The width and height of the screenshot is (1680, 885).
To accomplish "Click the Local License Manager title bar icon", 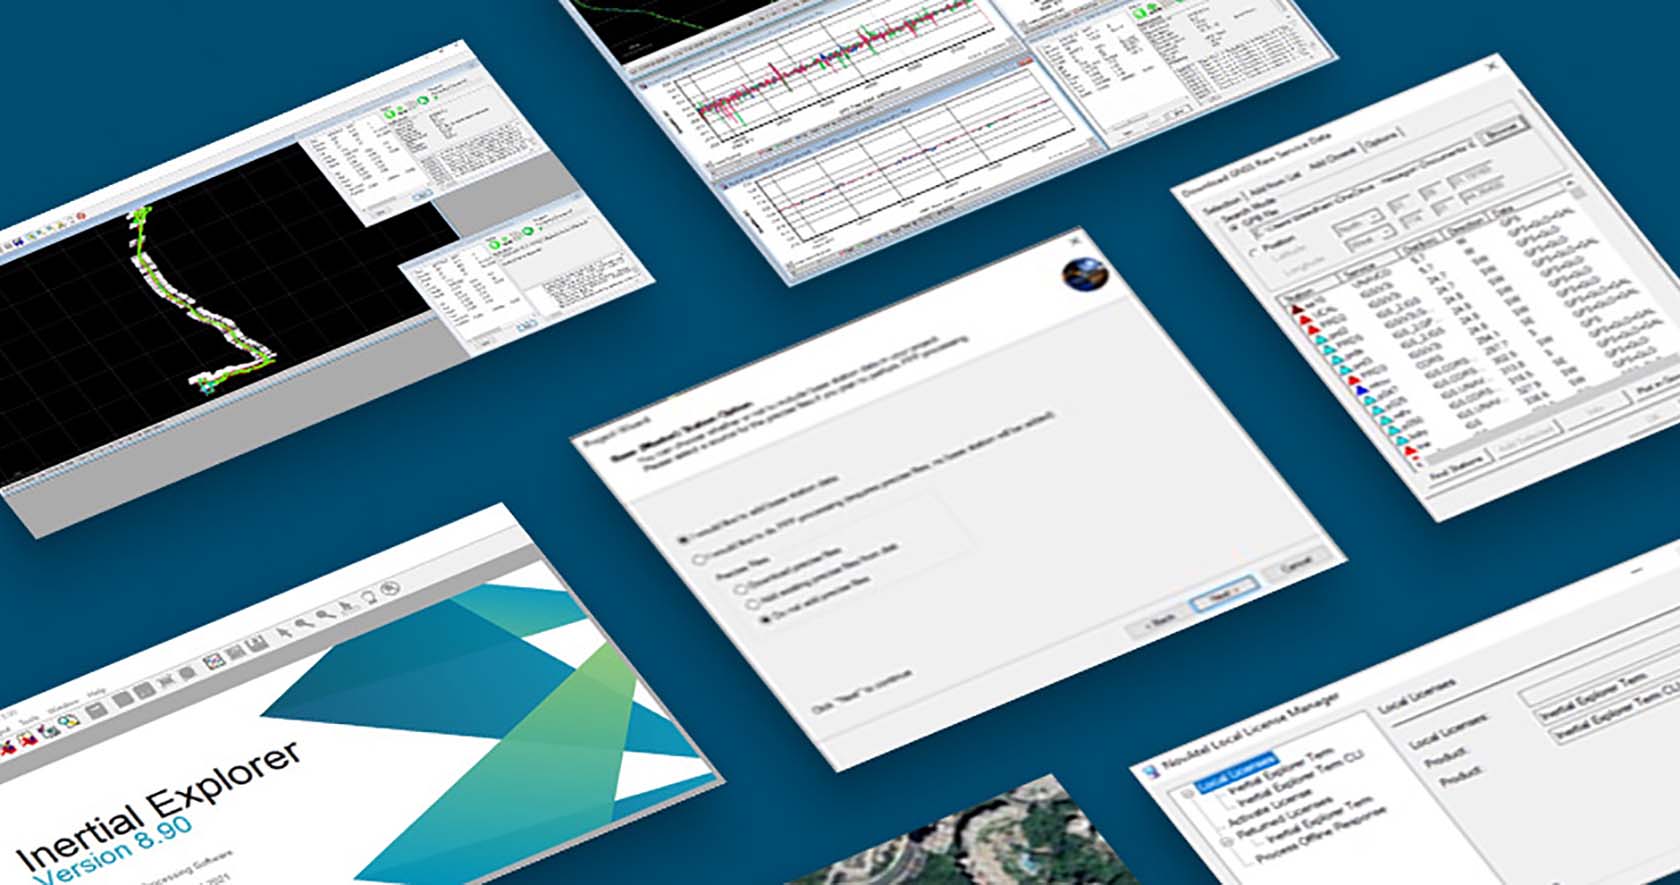I will click(1153, 770).
